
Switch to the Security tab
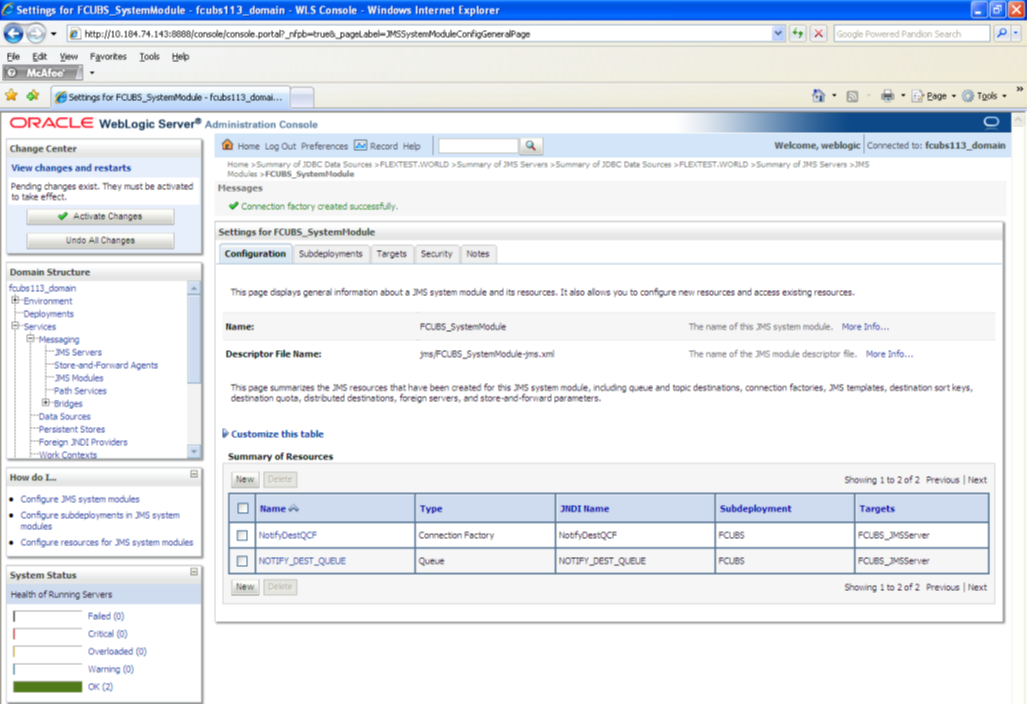tap(436, 254)
